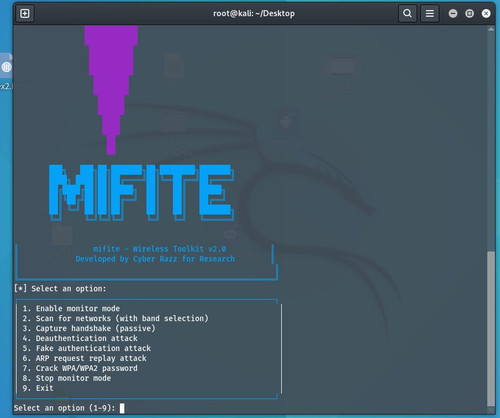Click the 'Capture handshake (passive)' line

coord(89,328)
